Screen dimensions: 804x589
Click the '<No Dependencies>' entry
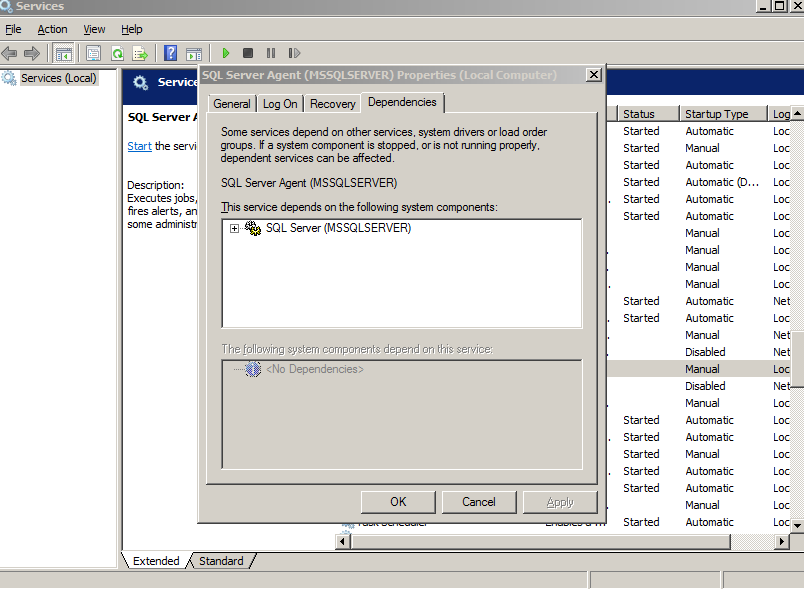(x=315, y=369)
